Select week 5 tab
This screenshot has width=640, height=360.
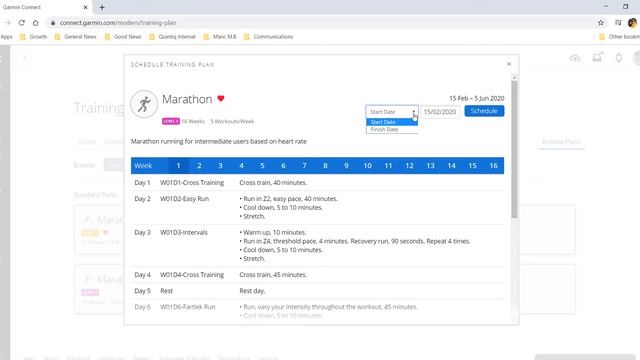262,166
